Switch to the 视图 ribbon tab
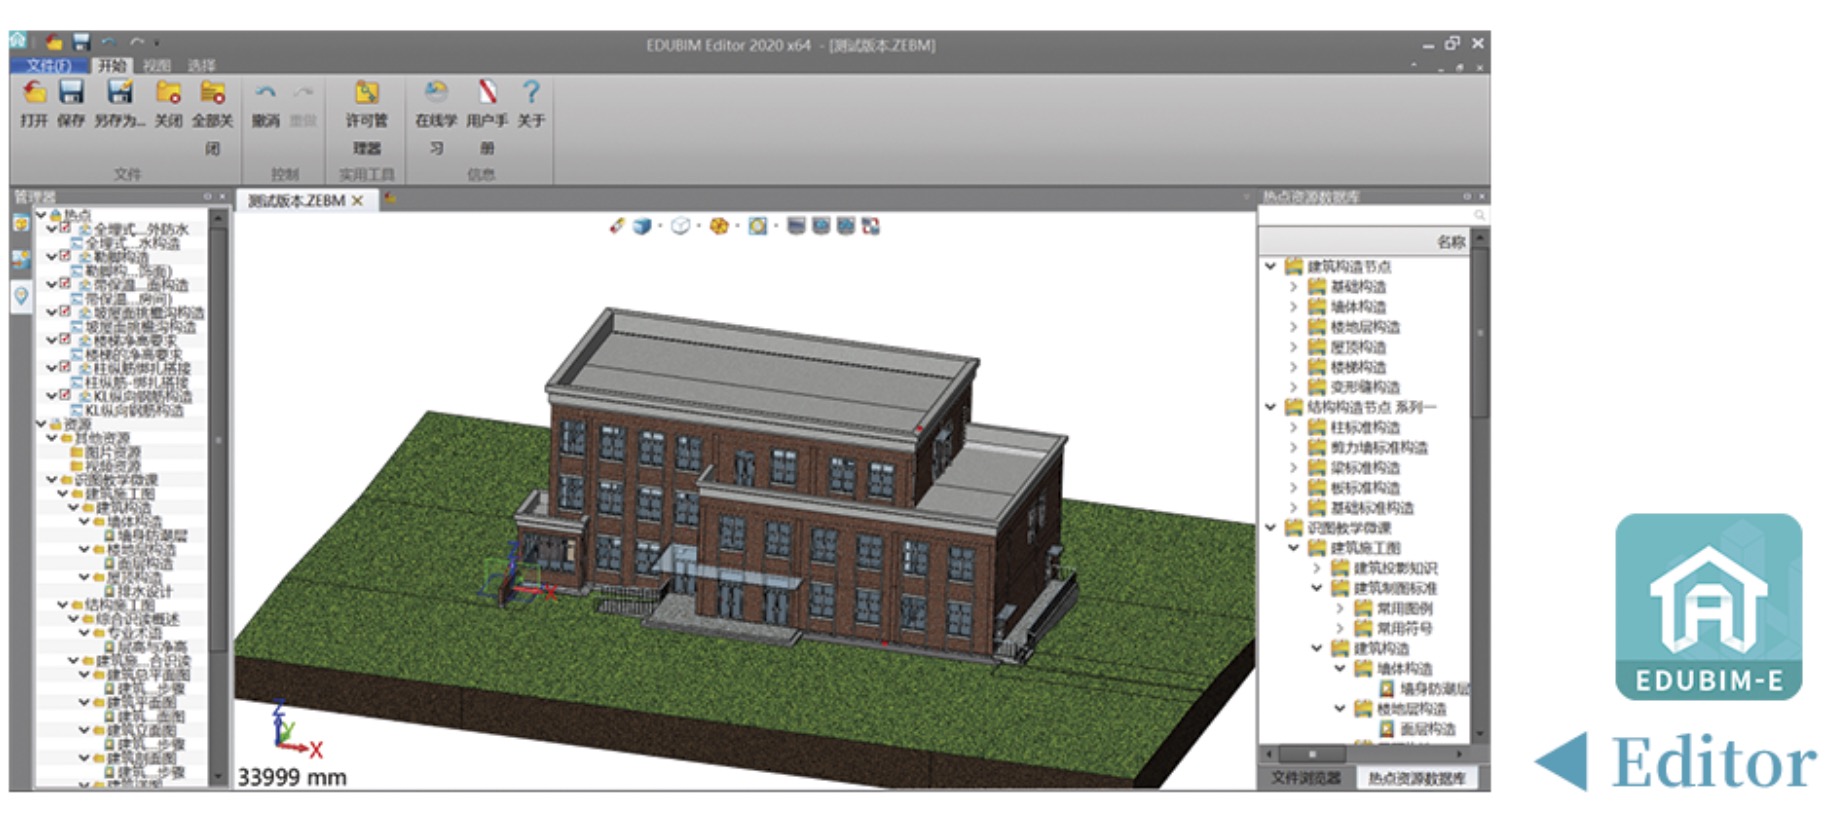Viewport: 1832px width, 830px height. (x=156, y=65)
